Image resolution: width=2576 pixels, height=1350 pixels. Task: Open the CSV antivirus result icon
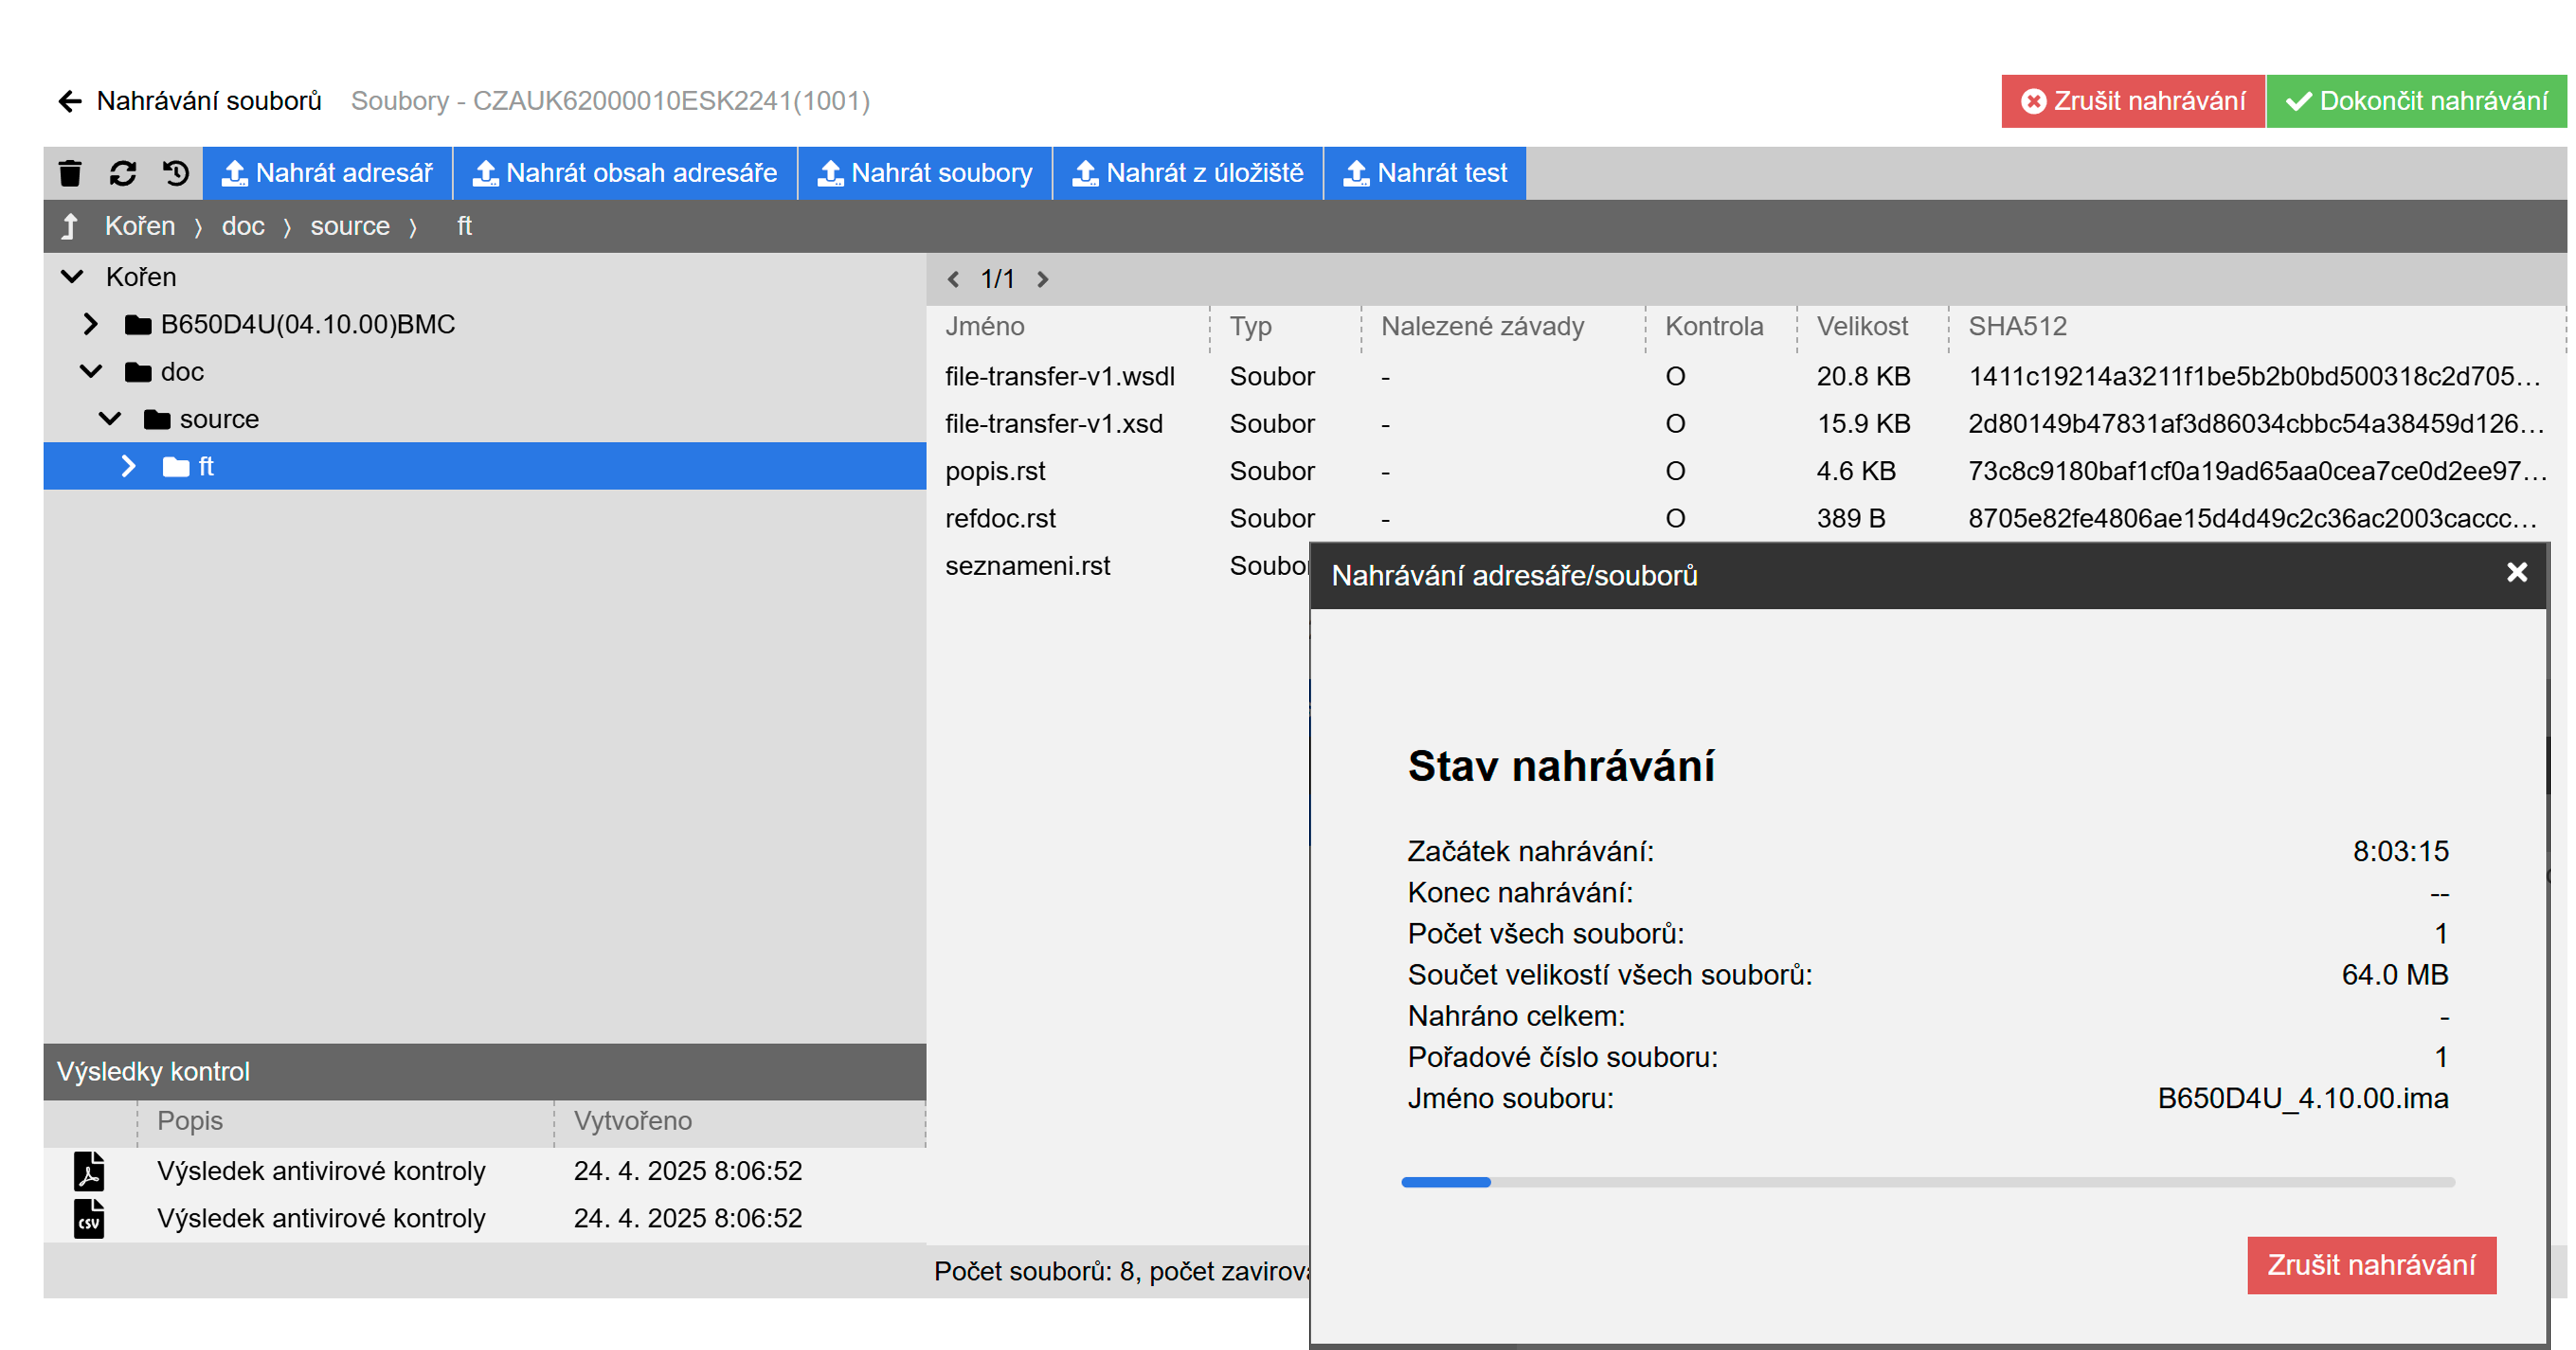coord(89,1218)
